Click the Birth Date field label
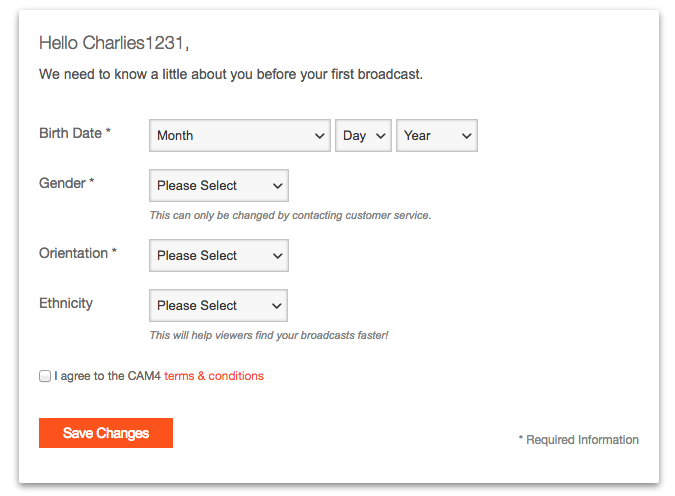The width and height of the screenshot is (675, 496). (x=70, y=133)
